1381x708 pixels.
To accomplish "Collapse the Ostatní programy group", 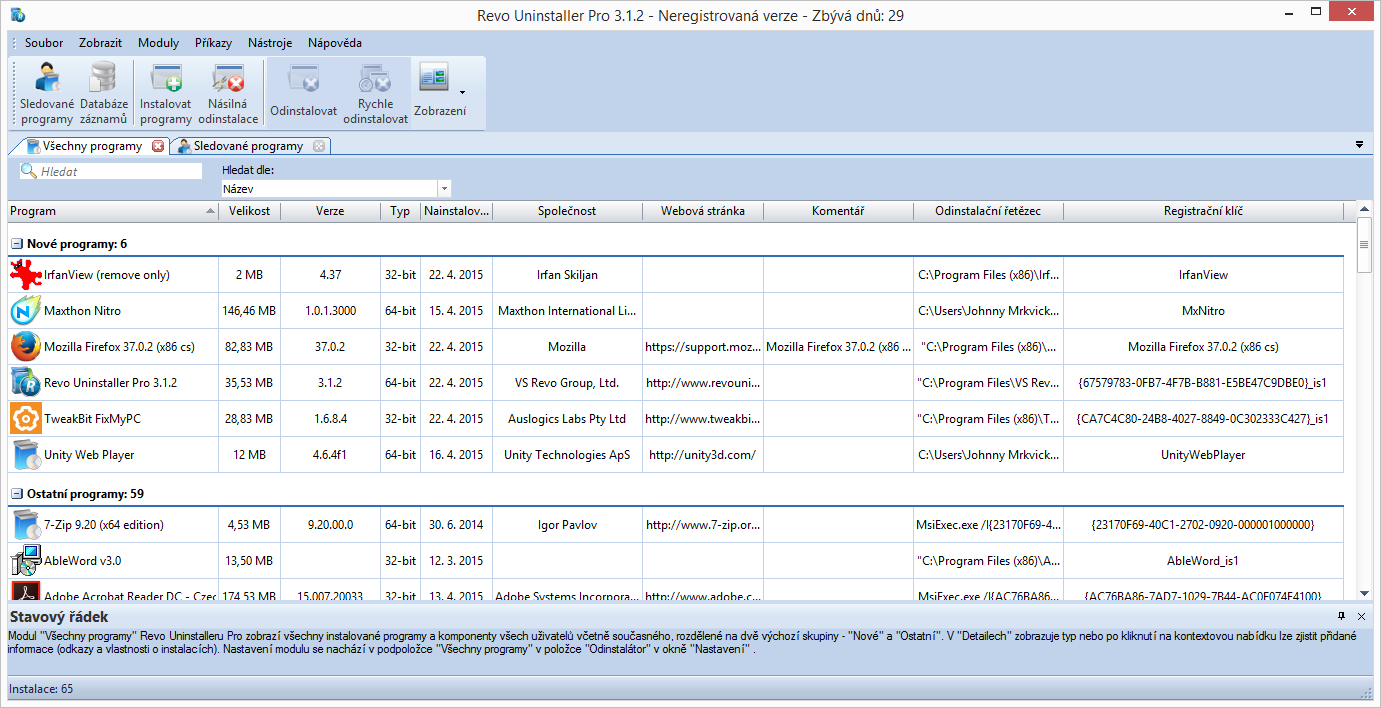I will click(16, 493).
